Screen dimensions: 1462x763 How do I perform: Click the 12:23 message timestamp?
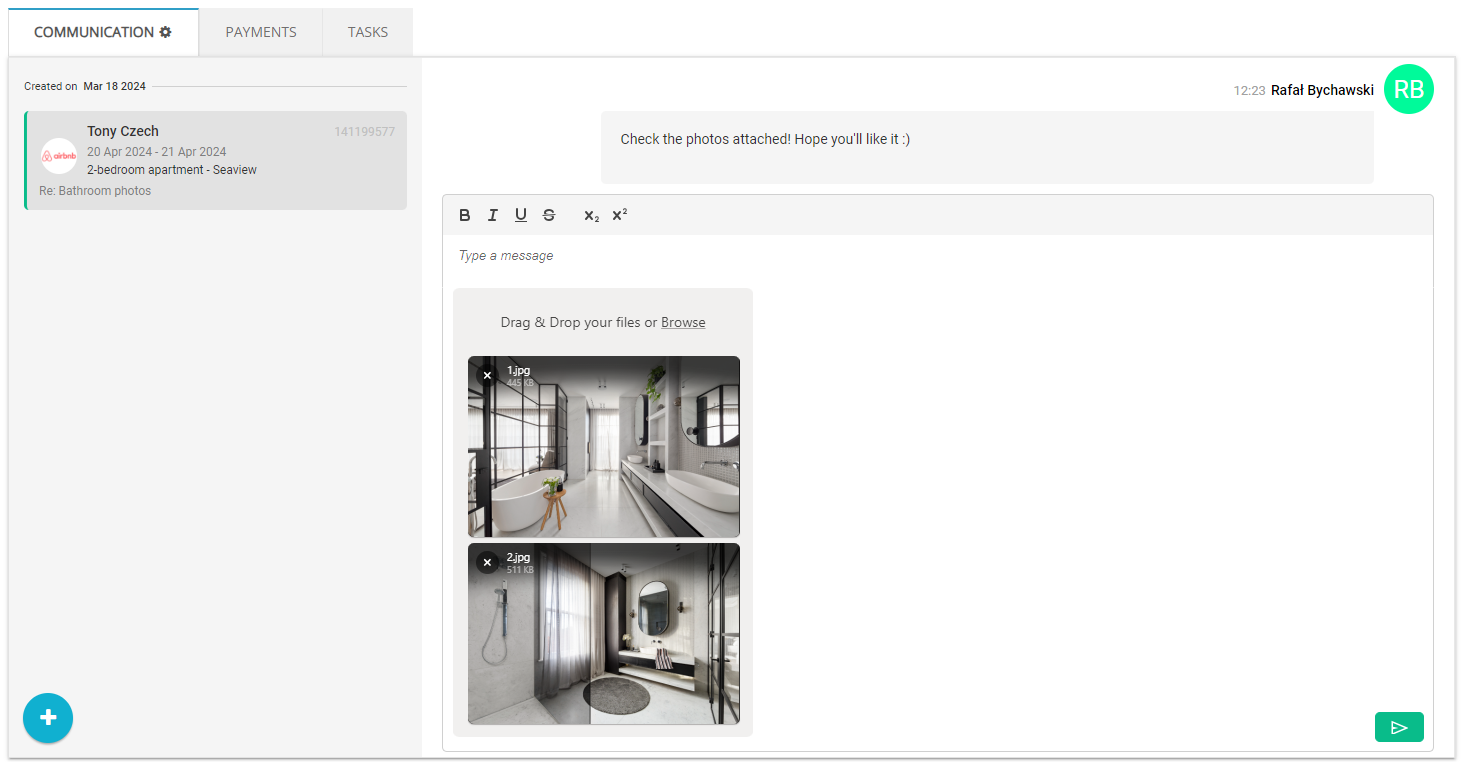(1249, 90)
